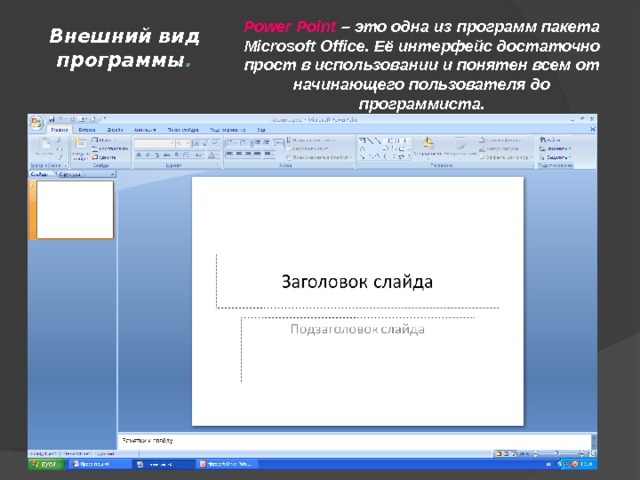
Task: Add a new slide with Создать слайд
Action: [80, 148]
